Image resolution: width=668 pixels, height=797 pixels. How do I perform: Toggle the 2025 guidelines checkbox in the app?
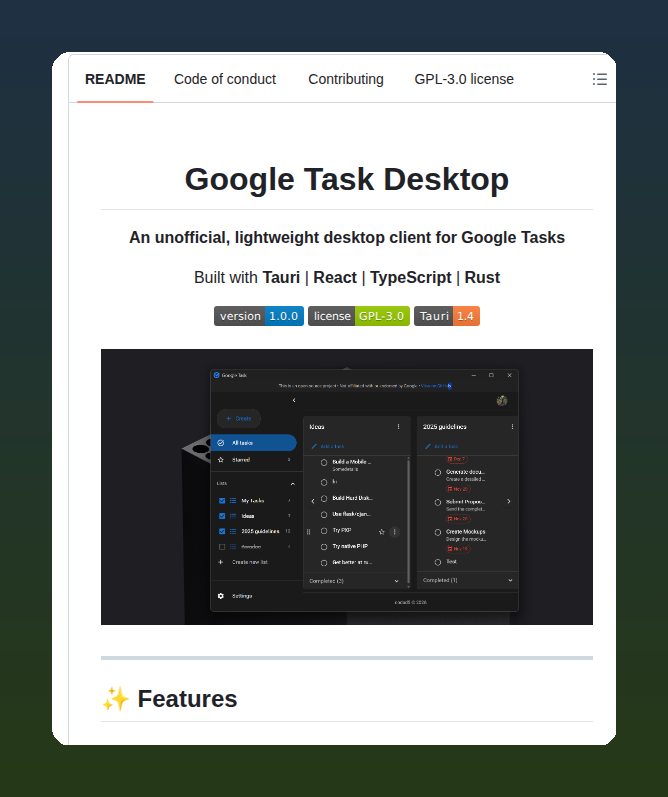coord(222,531)
